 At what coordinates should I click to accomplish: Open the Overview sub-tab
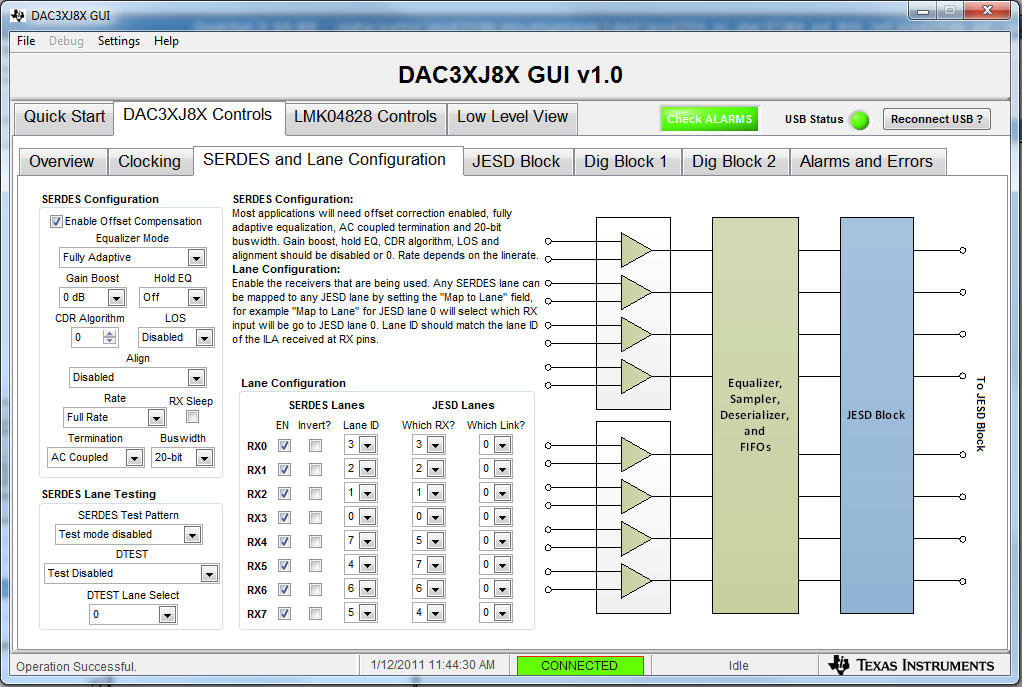[x=62, y=162]
